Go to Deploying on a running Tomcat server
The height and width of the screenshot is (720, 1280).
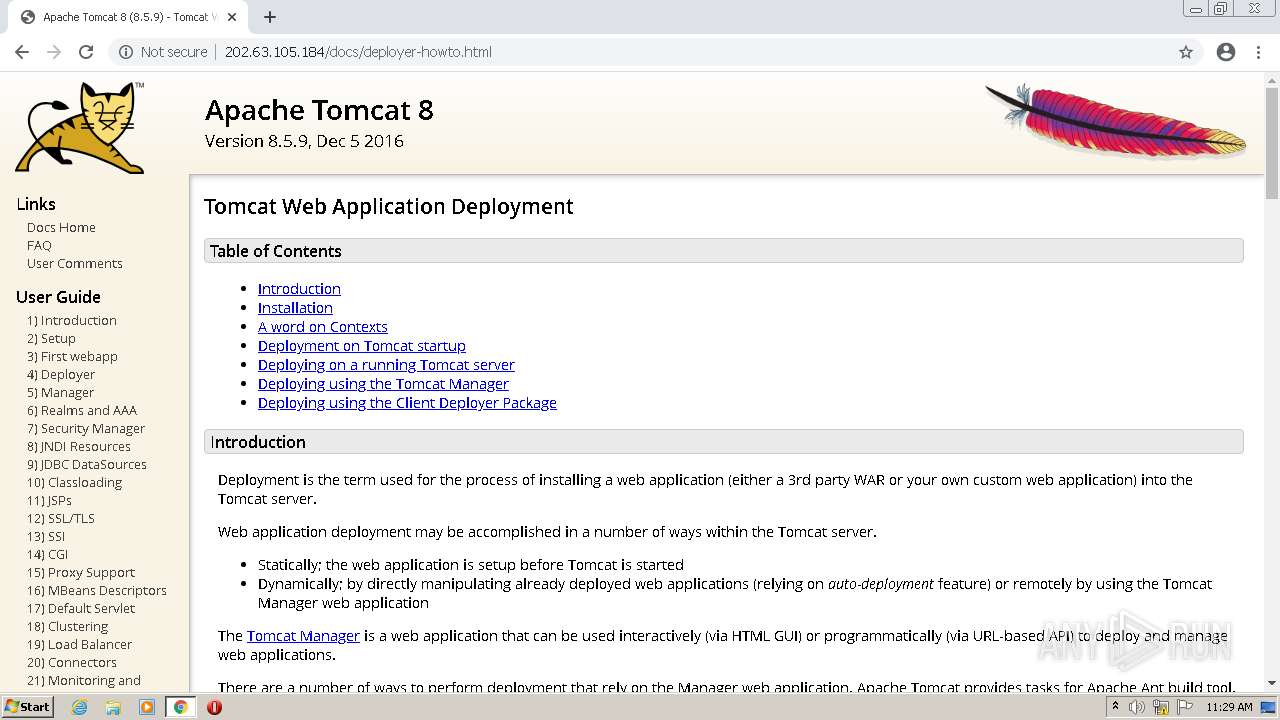pos(386,365)
